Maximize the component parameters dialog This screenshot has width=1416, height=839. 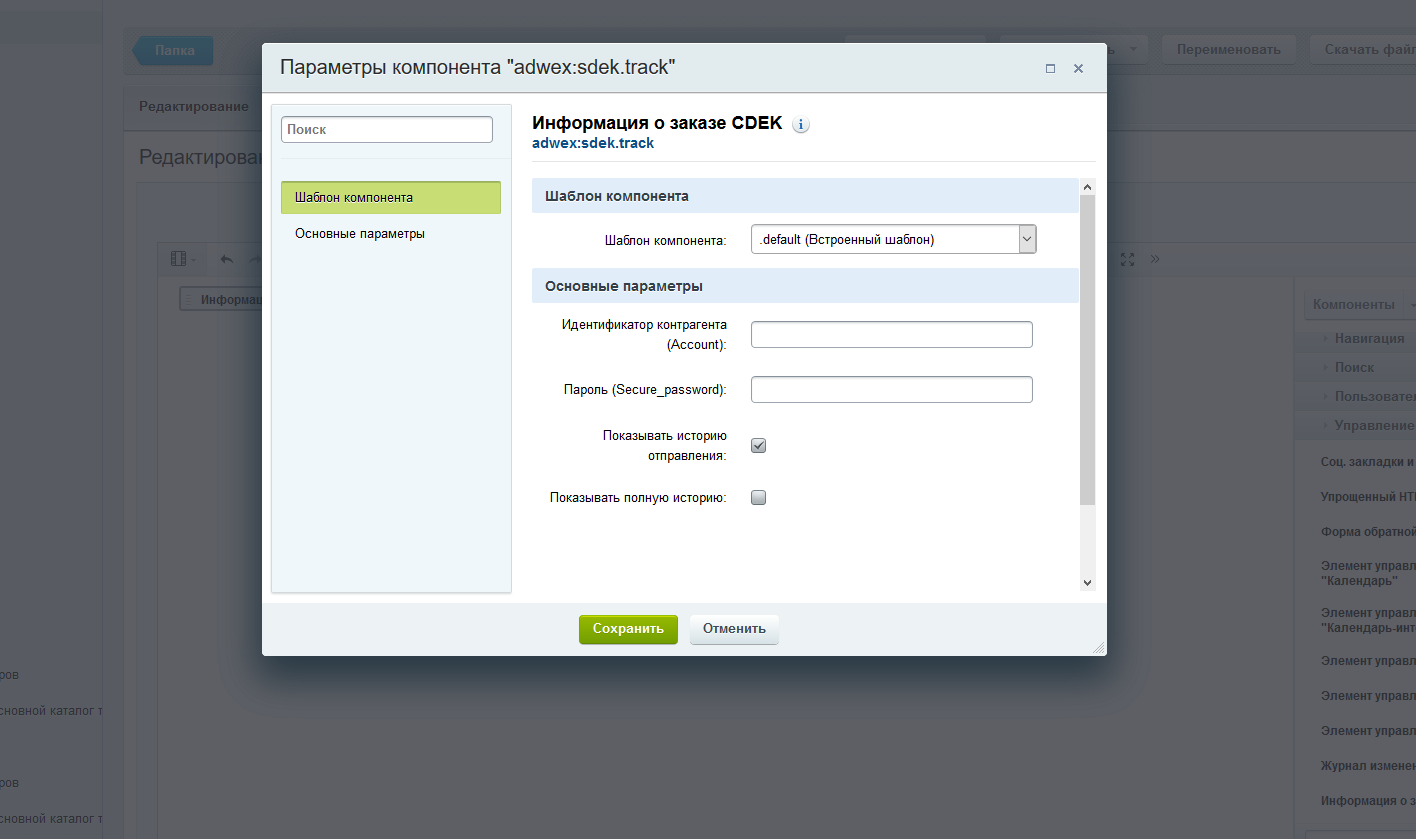1050,69
